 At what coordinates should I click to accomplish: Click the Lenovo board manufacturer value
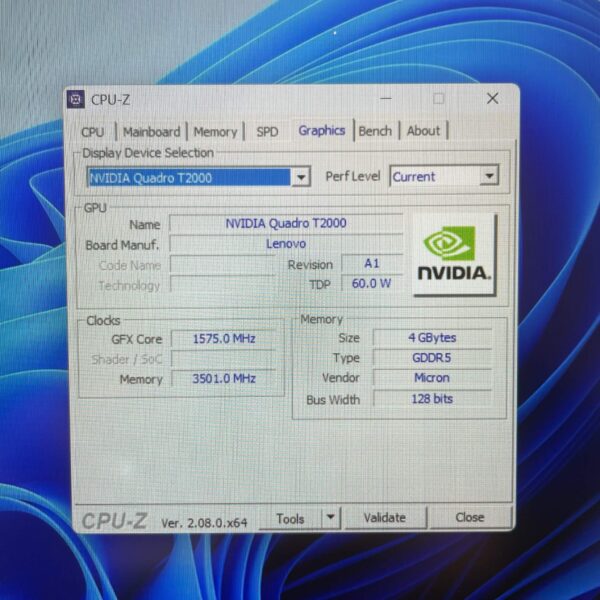(286, 244)
